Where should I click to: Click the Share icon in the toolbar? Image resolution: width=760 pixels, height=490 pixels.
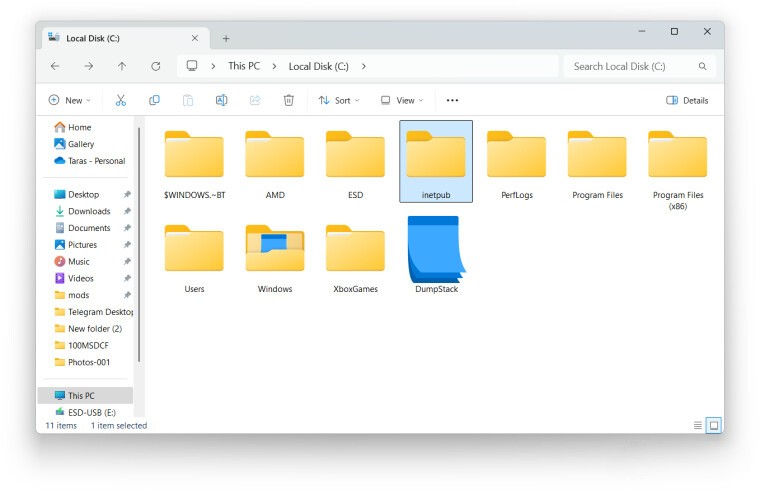click(255, 100)
